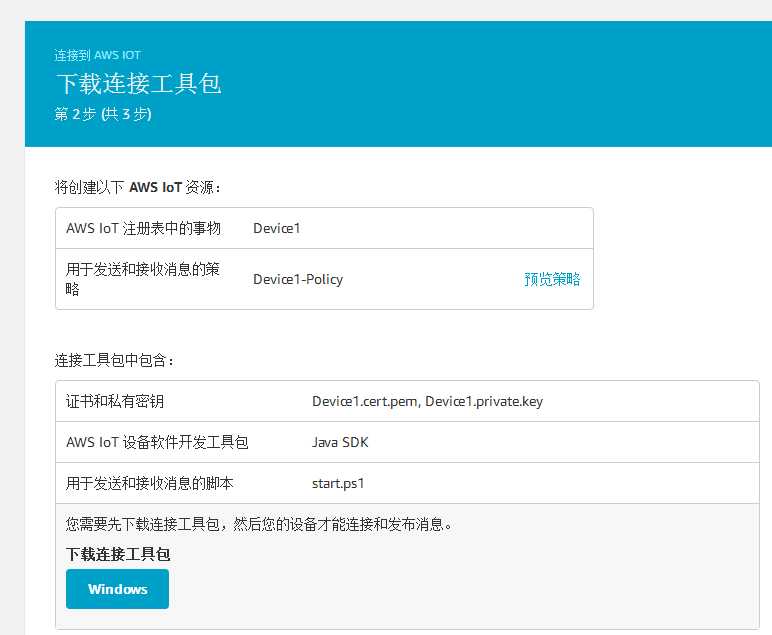Select the Device1 thing name text

pyautogui.click(x=276, y=228)
